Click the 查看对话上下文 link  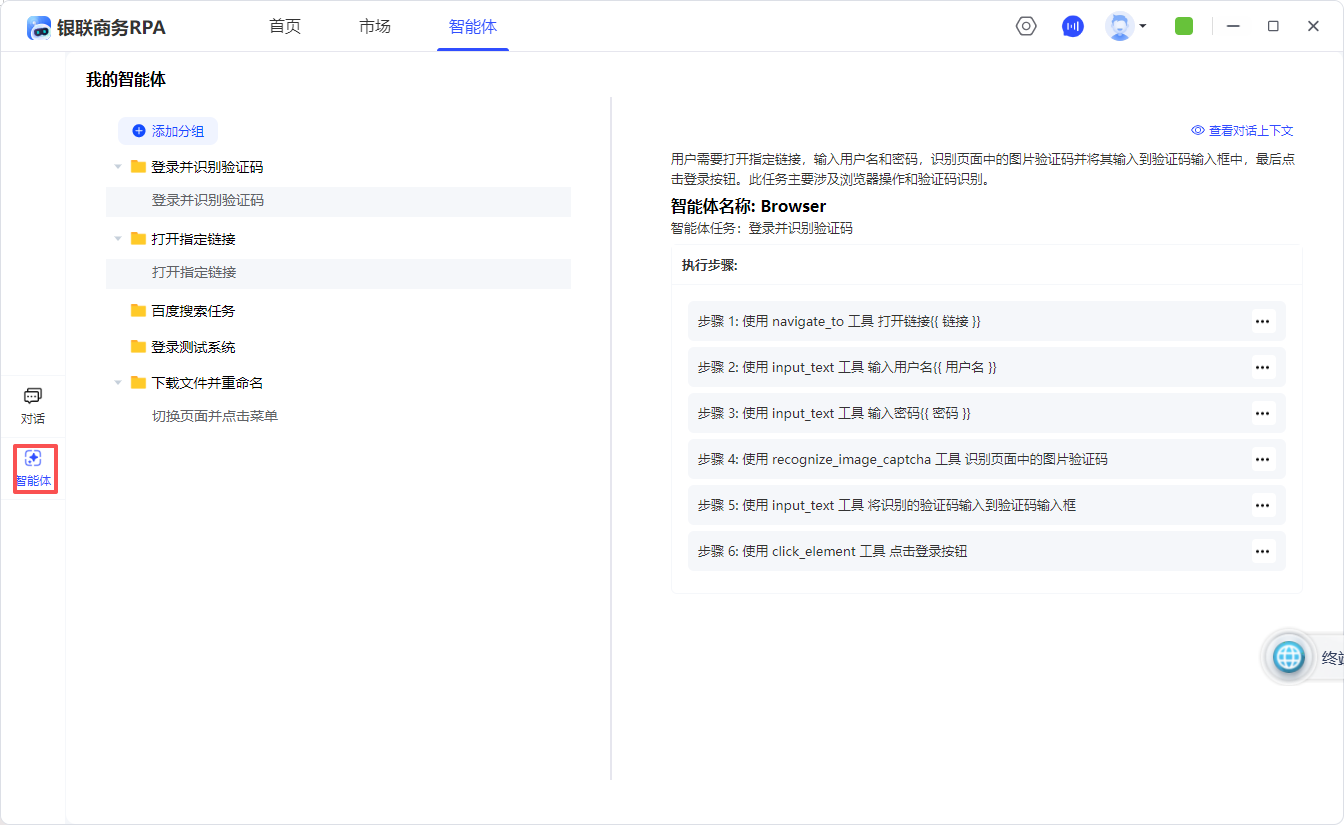1242,131
